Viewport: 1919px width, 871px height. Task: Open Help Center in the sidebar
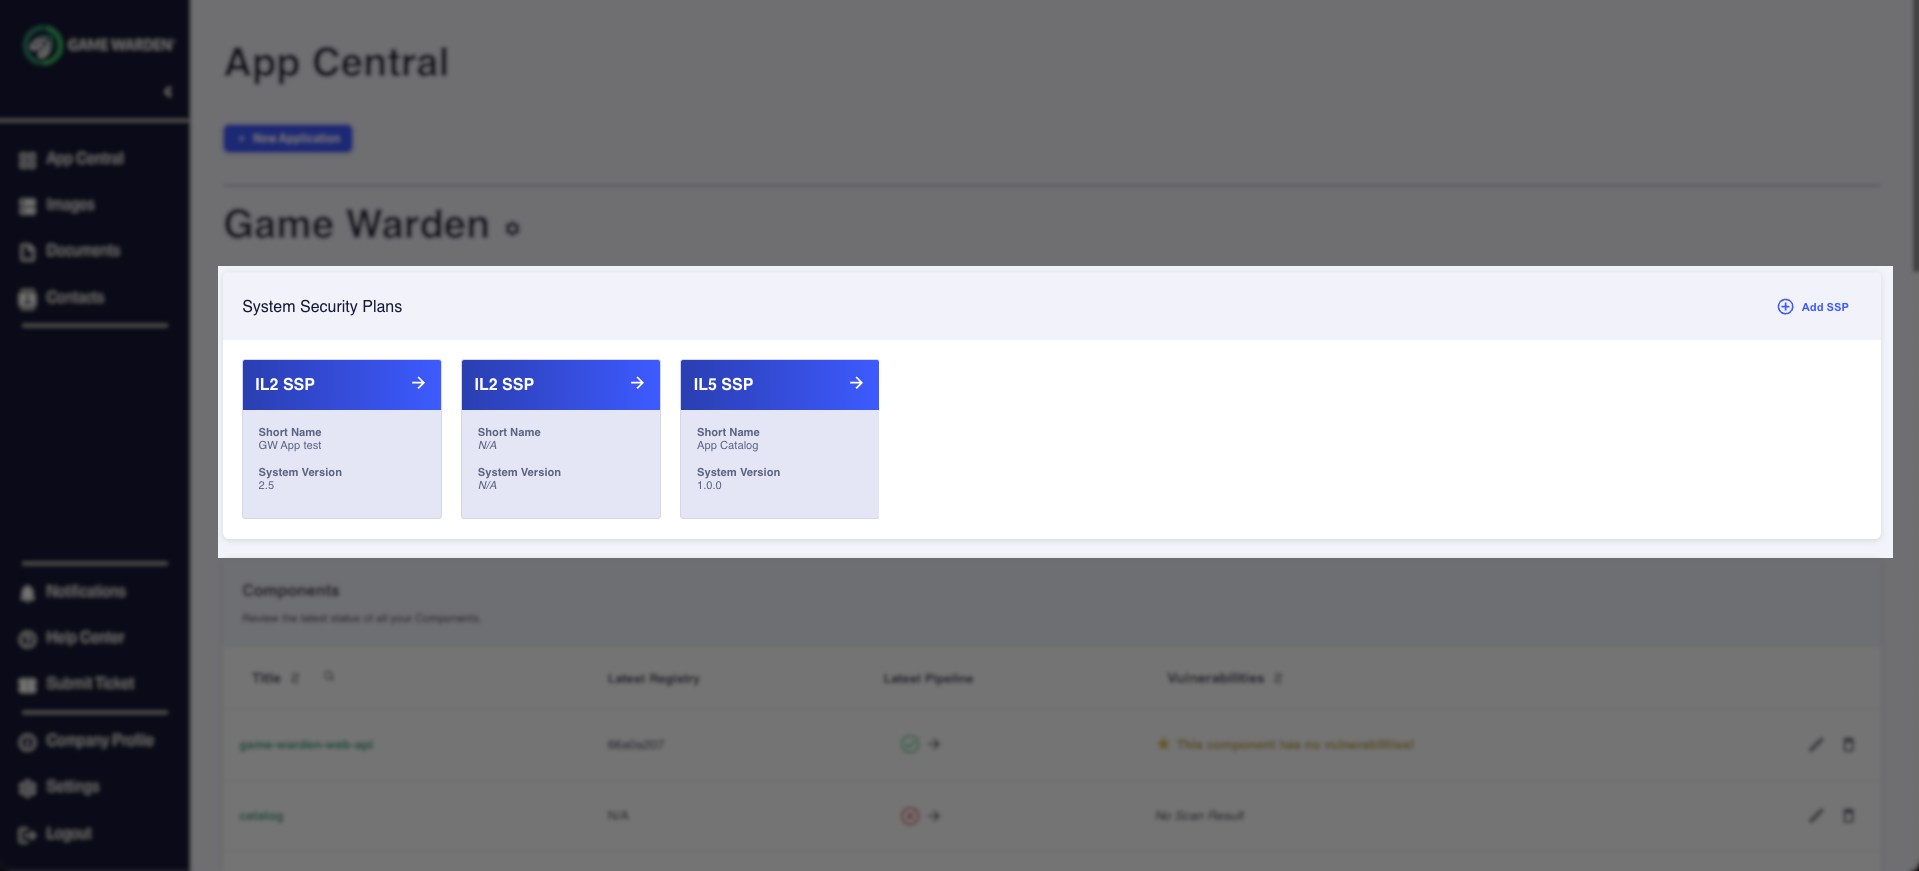72,638
